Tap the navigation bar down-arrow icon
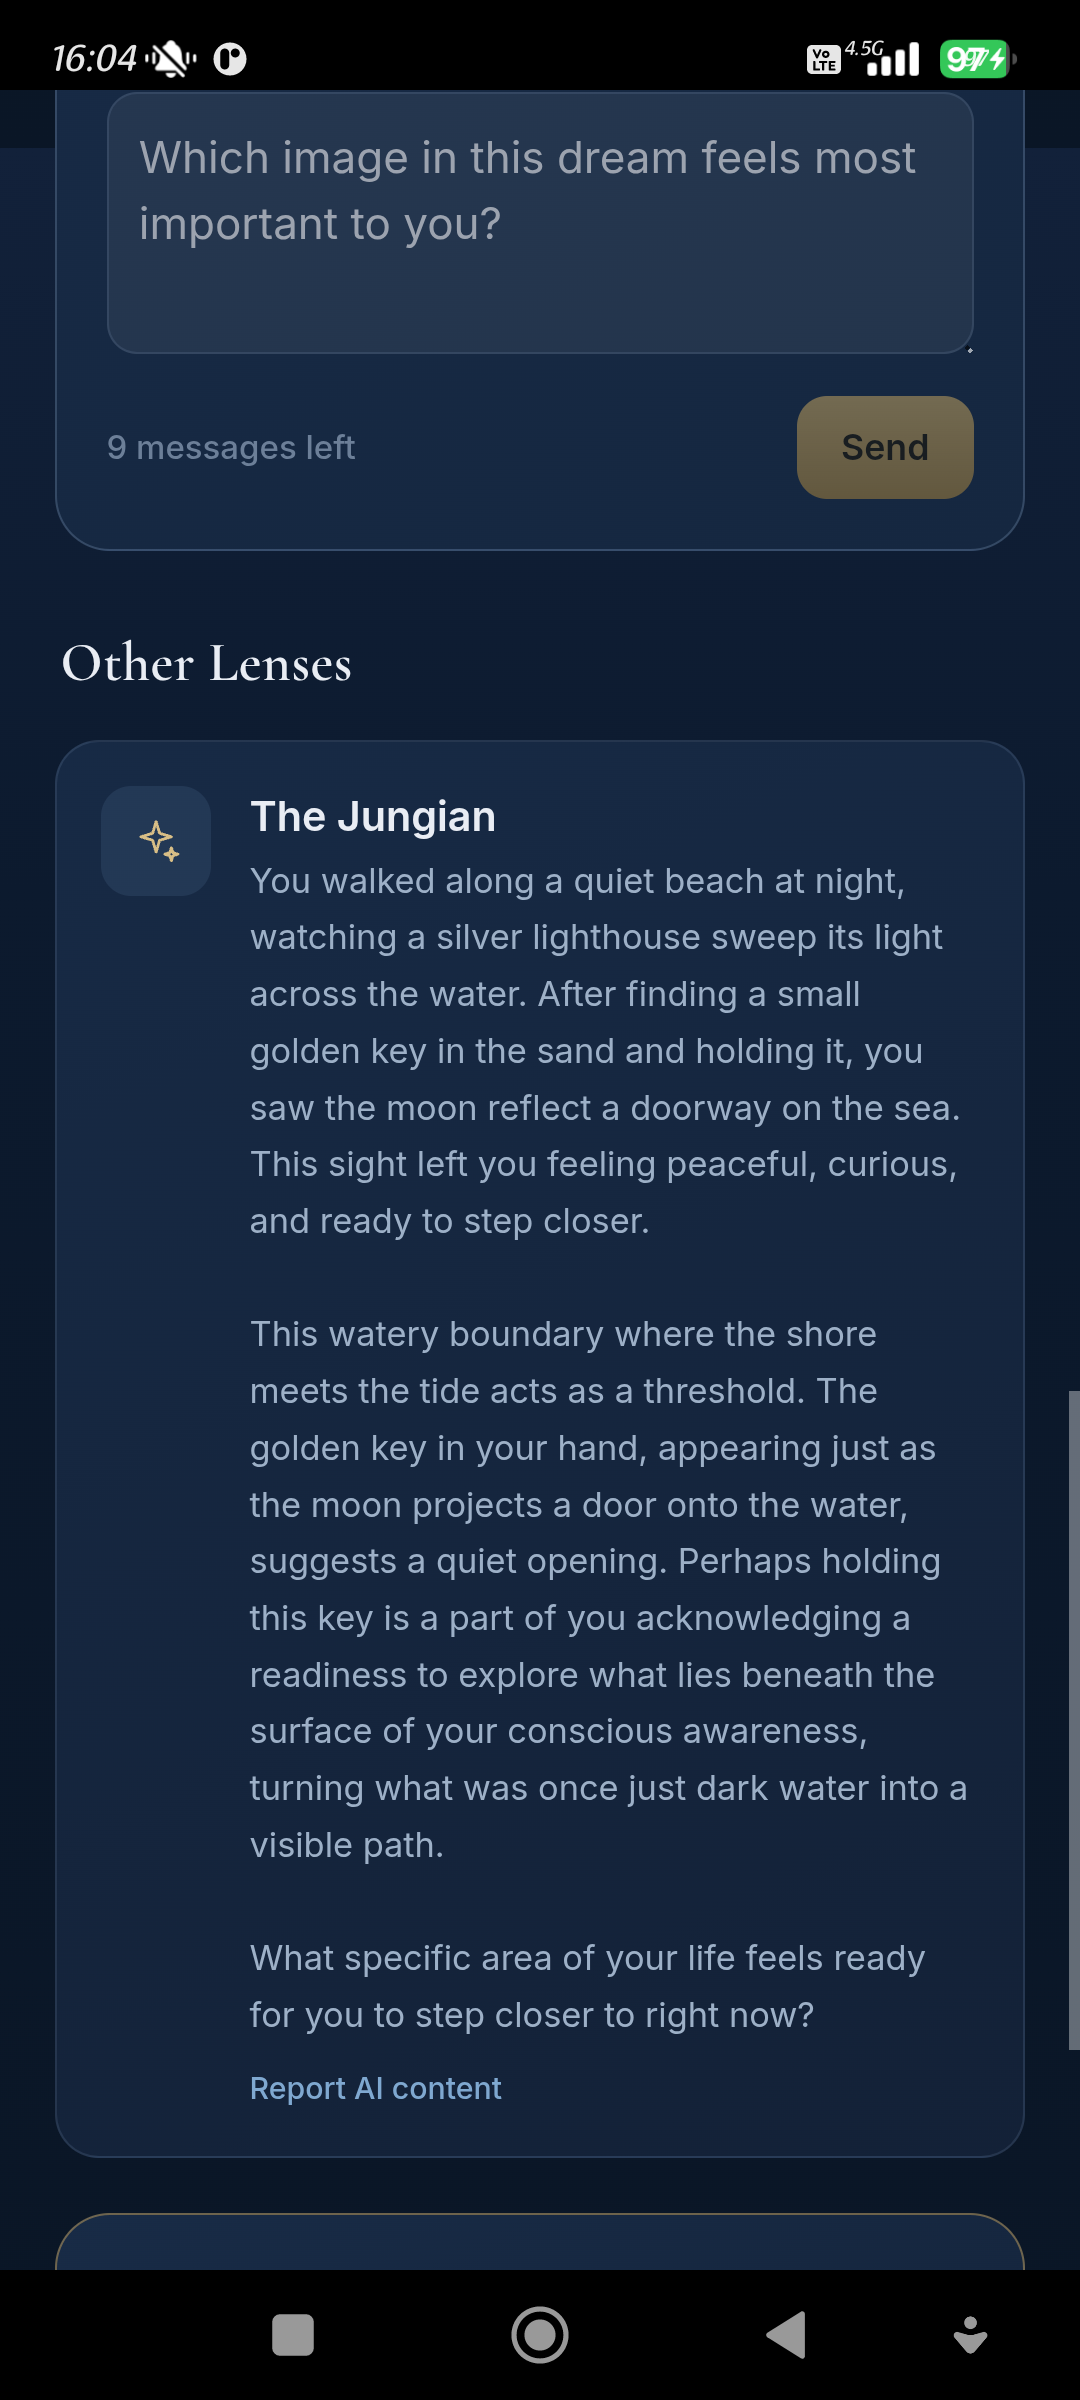This screenshot has width=1080, height=2400. (970, 2336)
